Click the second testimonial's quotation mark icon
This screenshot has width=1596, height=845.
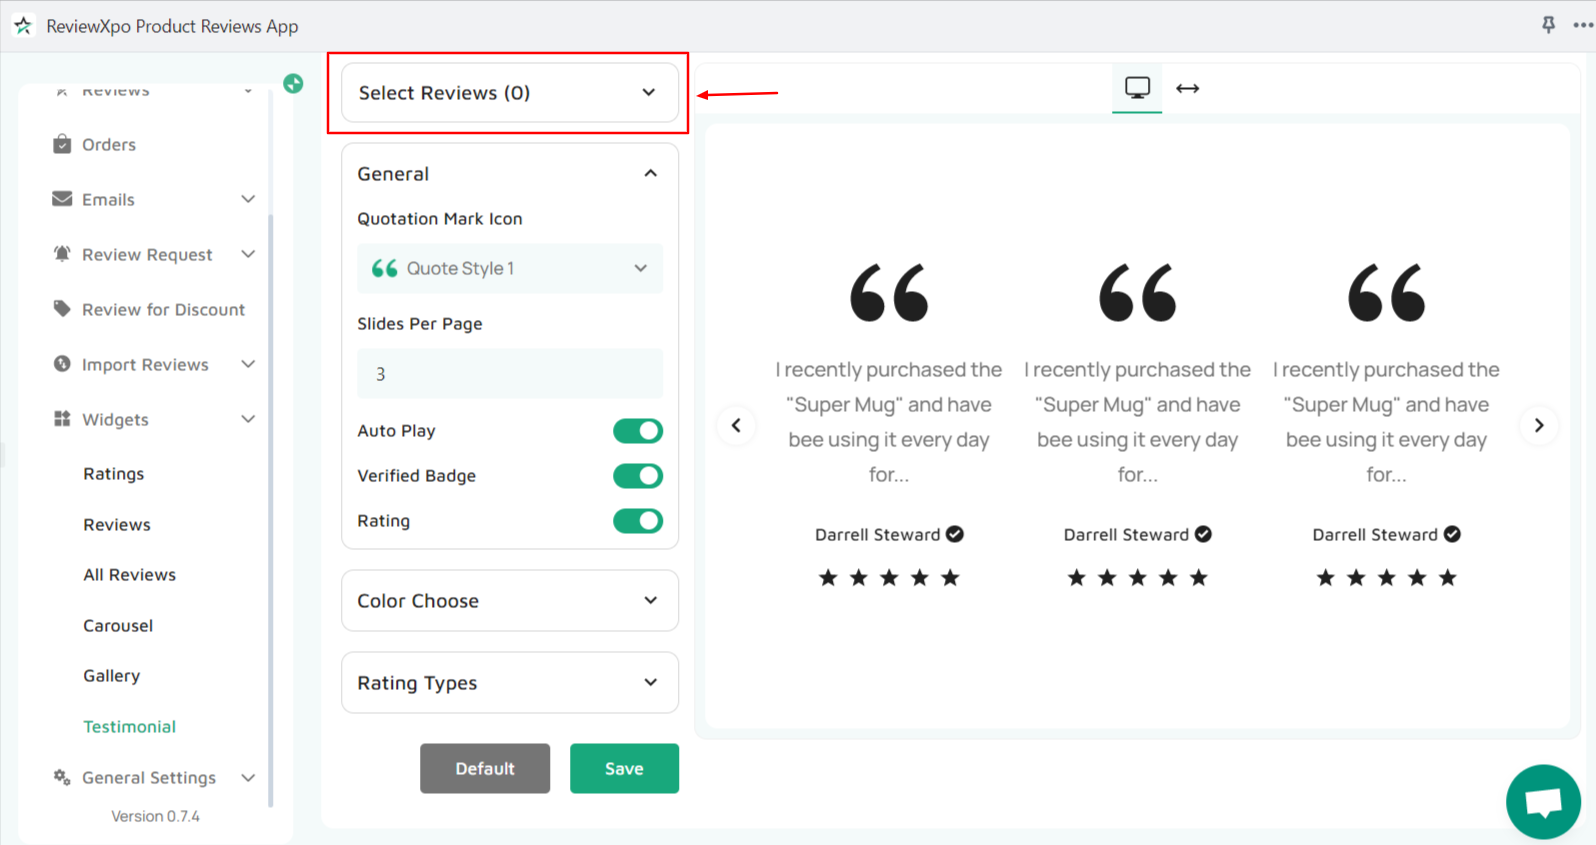(1138, 292)
